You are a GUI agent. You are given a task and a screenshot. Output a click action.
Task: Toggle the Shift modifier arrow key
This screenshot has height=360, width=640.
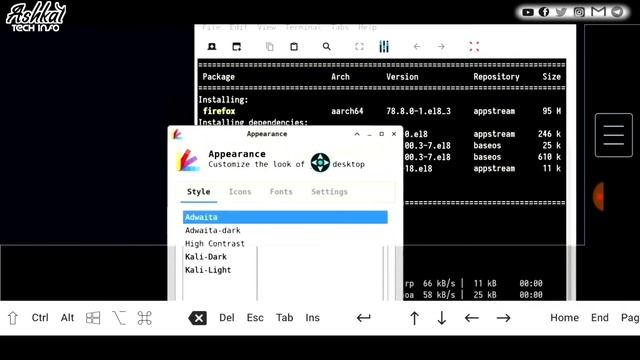click(x=13, y=318)
